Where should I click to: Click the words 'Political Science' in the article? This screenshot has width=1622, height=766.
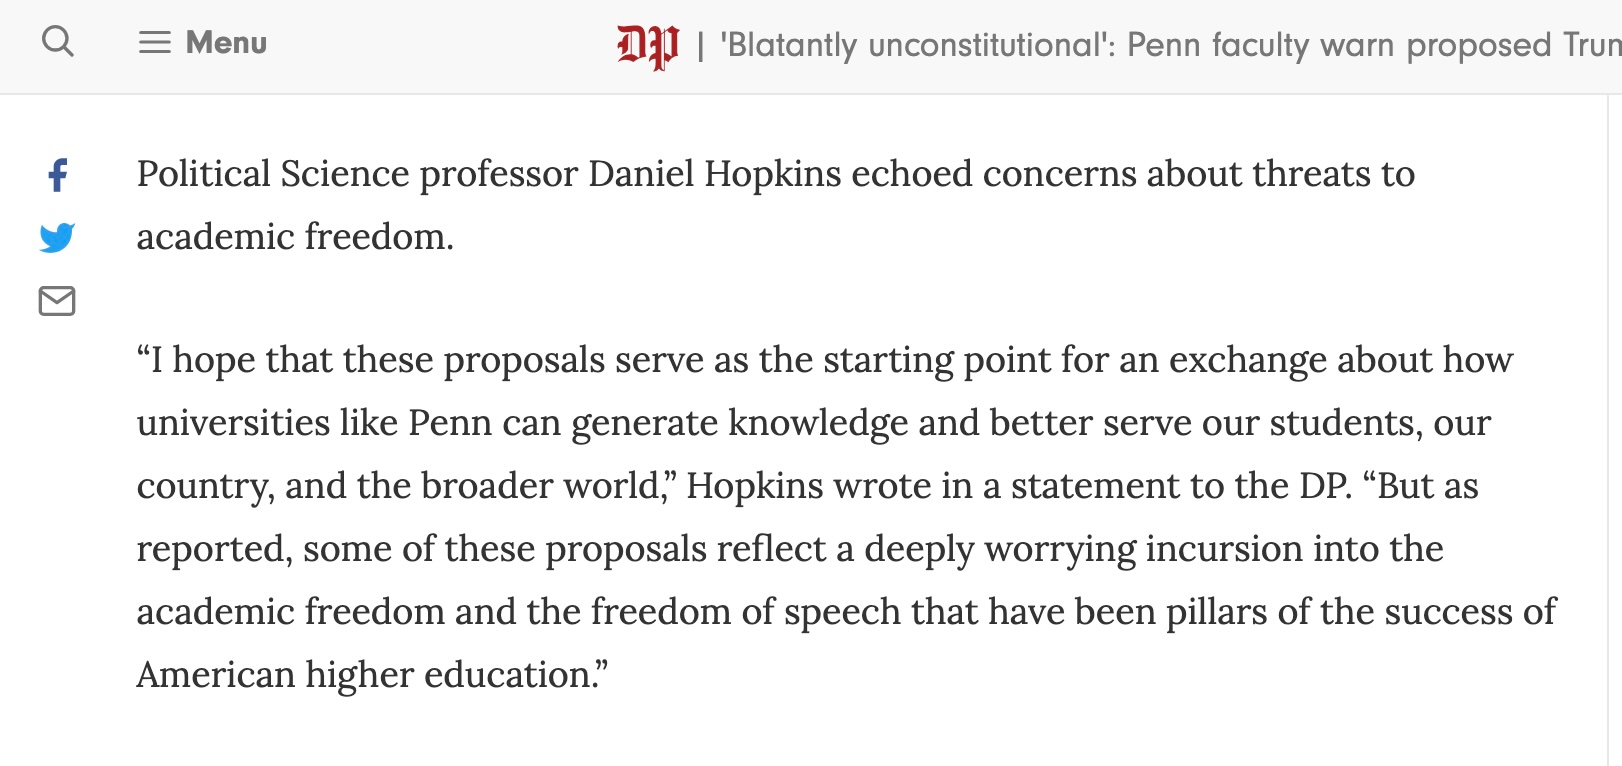tap(273, 174)
